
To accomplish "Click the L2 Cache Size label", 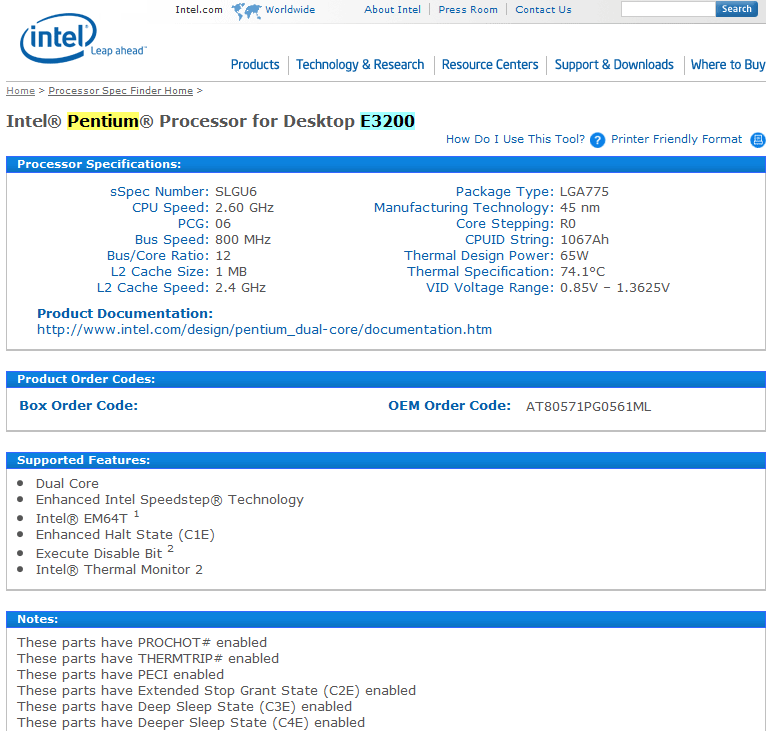I will pos(160,271).
